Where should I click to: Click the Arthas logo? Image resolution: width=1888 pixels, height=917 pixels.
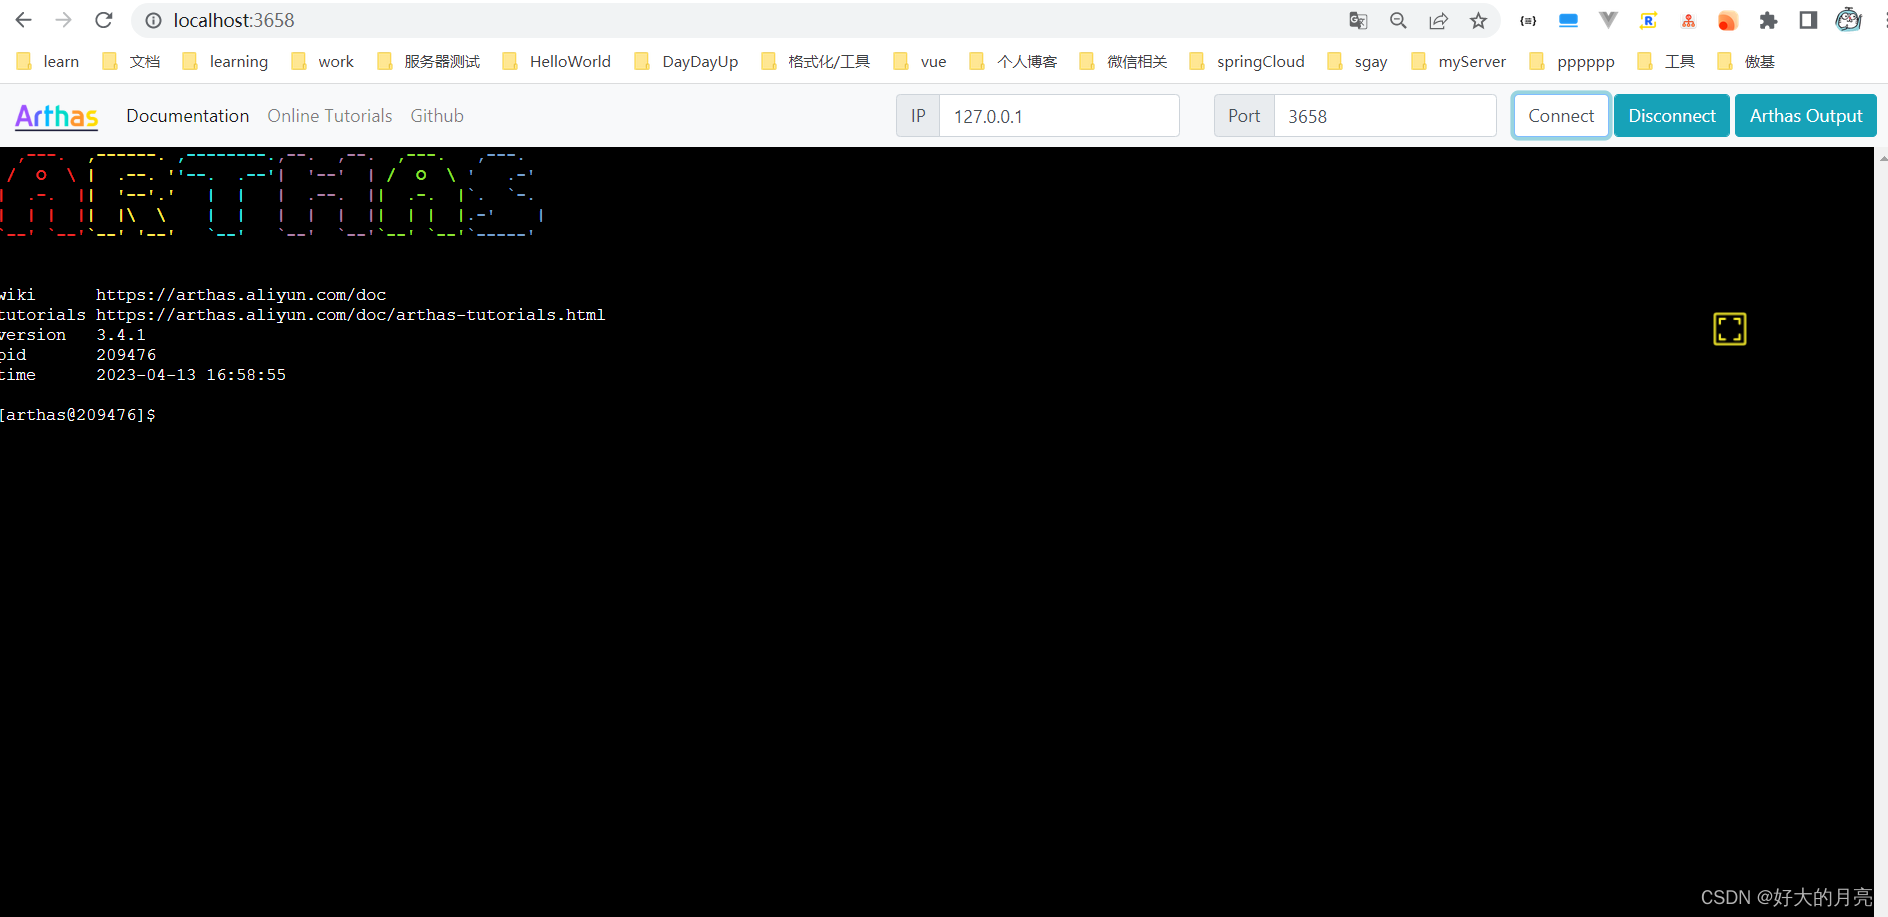(x=56, y=116)
